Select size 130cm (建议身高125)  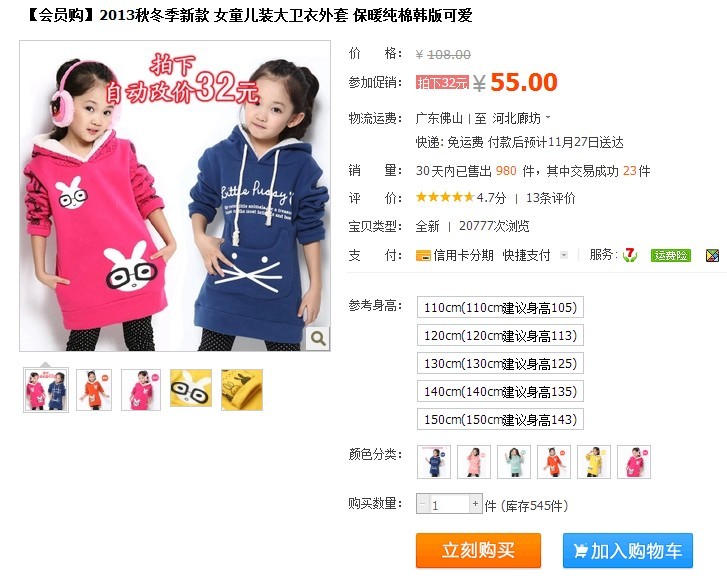click(500, 363)
